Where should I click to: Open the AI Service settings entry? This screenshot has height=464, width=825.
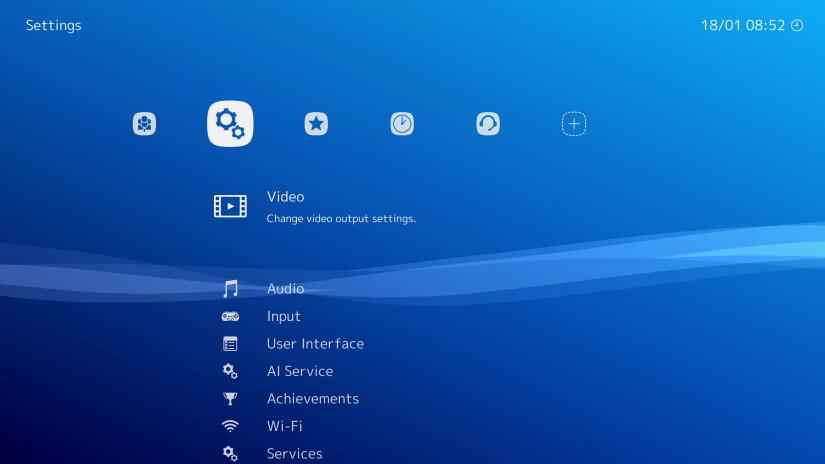click(x=300, y=371)
